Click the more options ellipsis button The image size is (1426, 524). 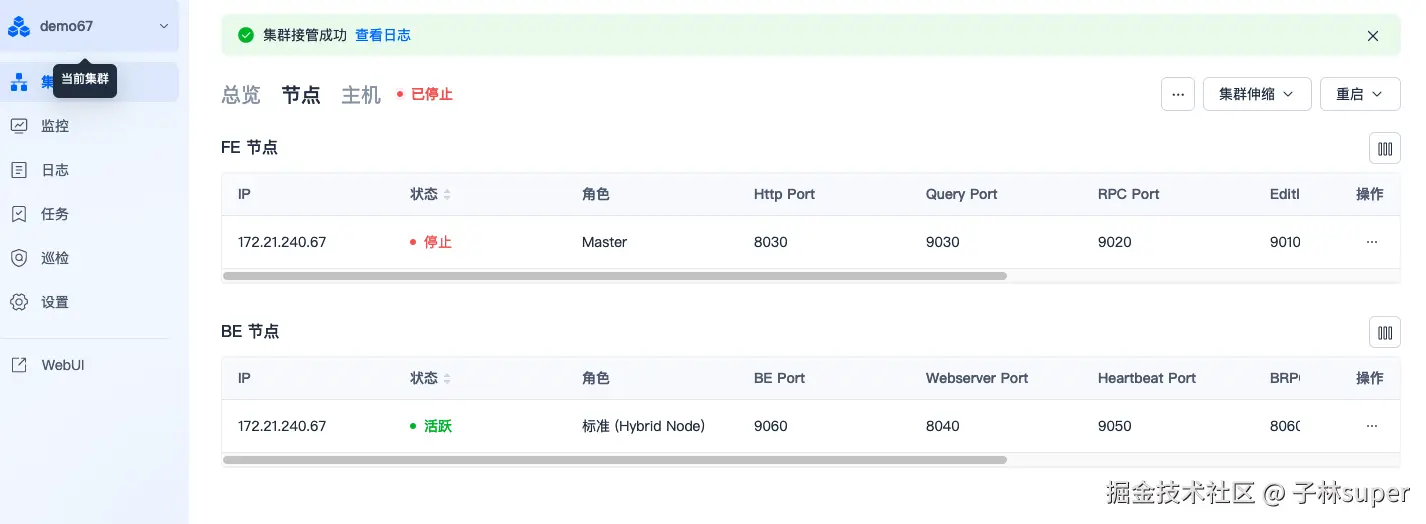1177,94
